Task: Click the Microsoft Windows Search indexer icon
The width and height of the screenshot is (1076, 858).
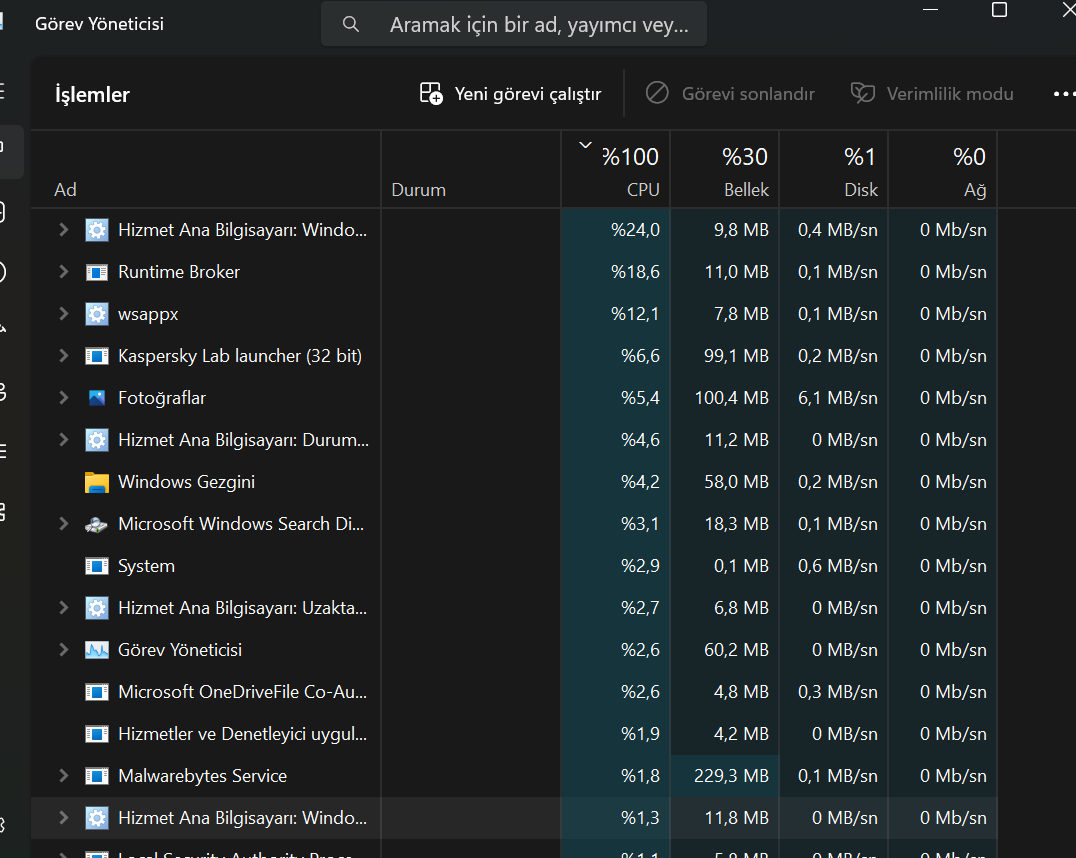Action: [x=97, y=524]
